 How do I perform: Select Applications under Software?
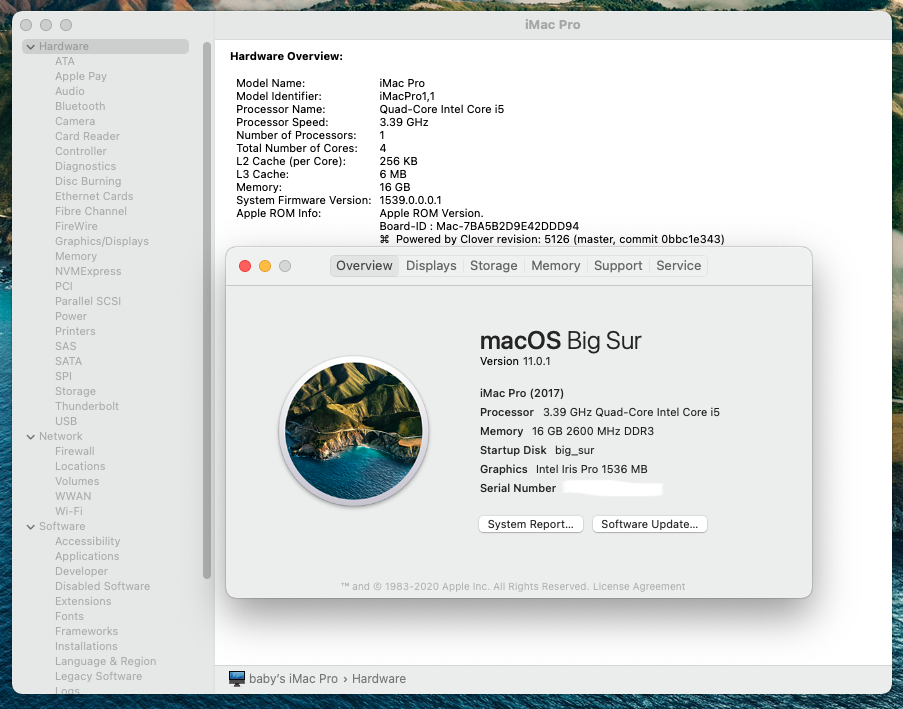87,556
